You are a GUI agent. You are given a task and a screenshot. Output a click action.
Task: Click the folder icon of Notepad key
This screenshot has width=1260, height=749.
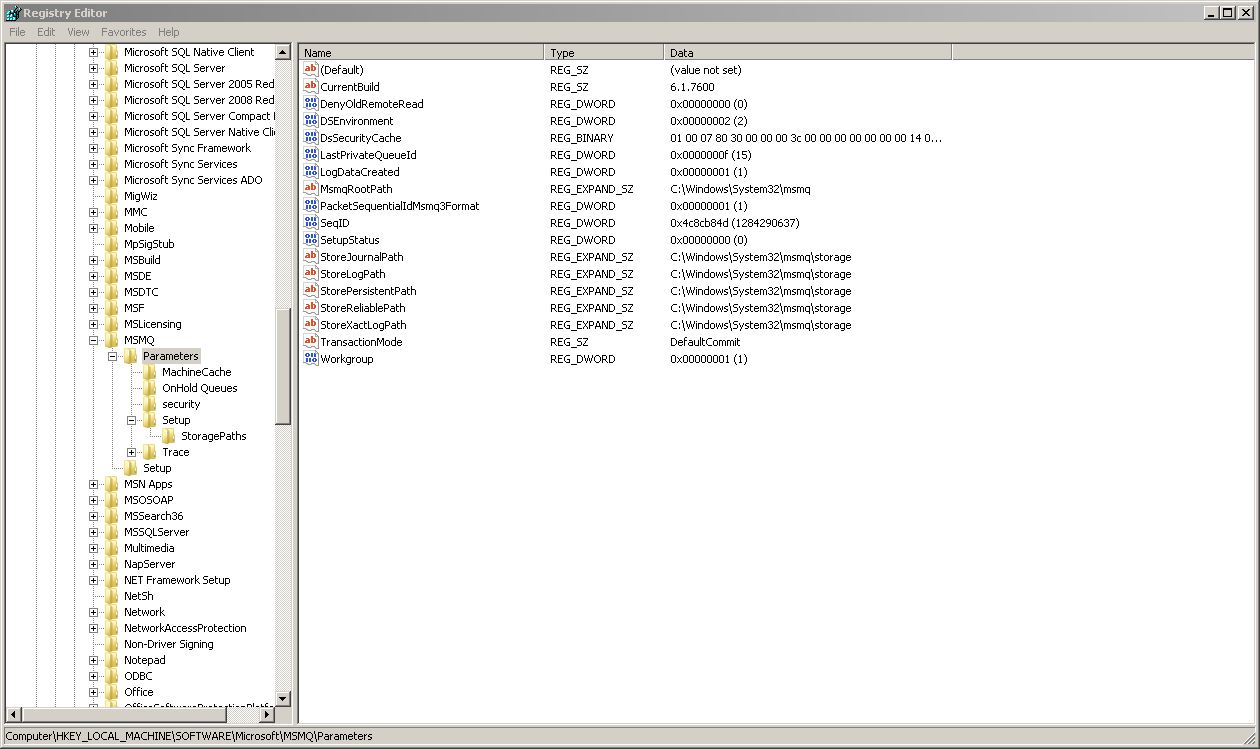112,660
